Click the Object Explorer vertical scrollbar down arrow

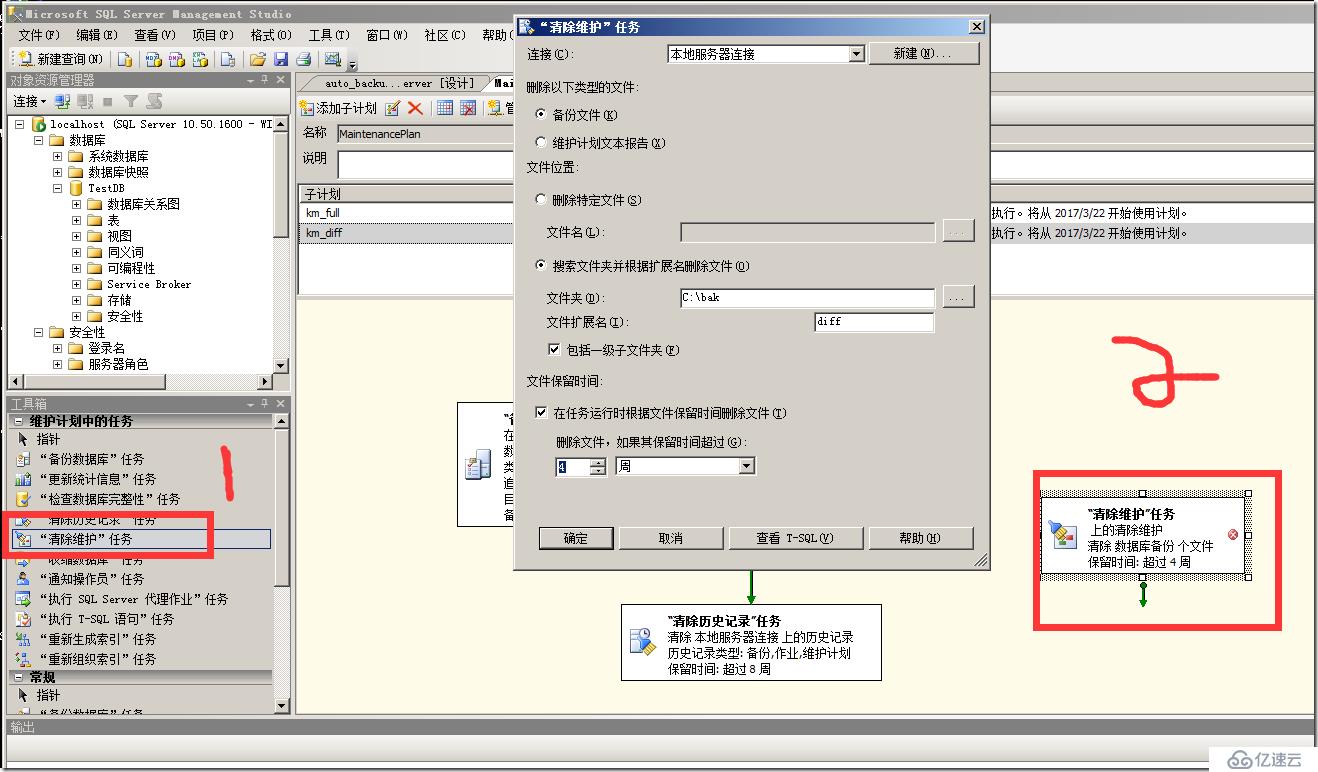281,366
